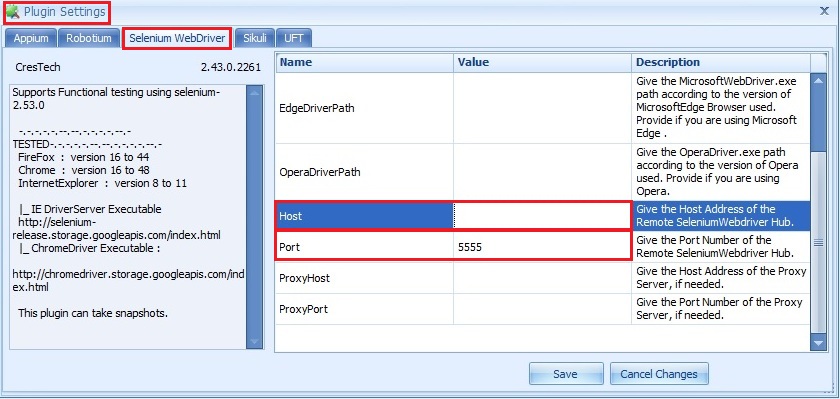Image resolution: width=840 pixels, height=399 pixels.
Task: Select the OperaDriverPath row name
Action: pyautogui.click(x=365, y=172)
